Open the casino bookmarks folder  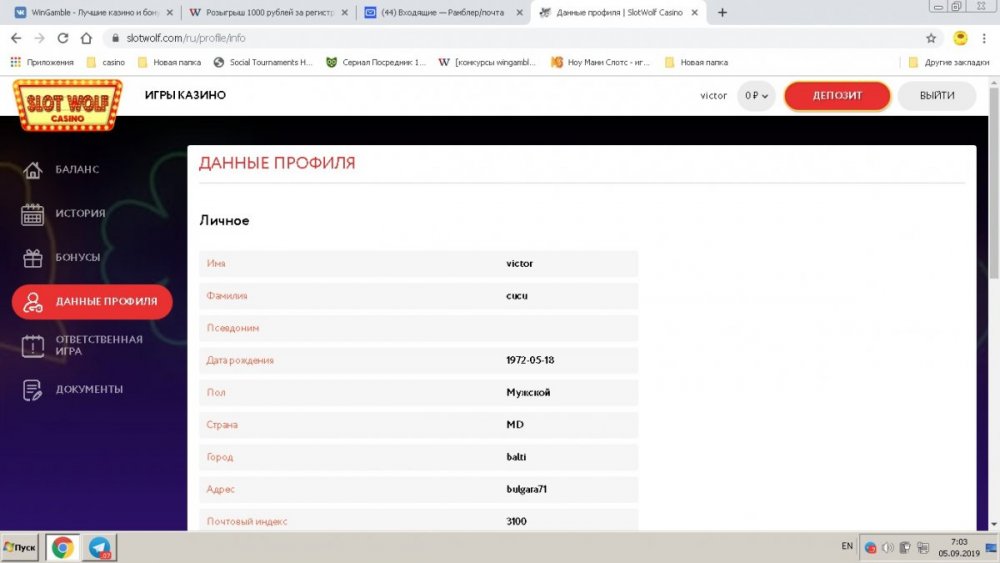[106, 62]
